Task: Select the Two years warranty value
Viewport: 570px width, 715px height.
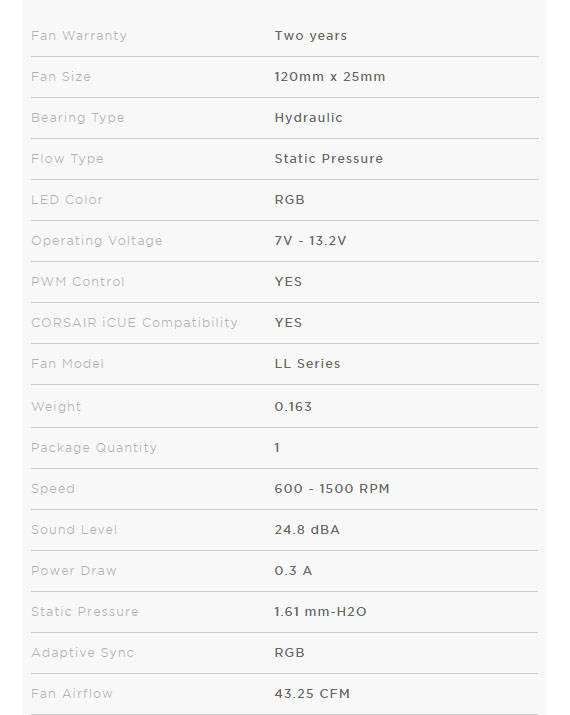Action: (311, 36)
